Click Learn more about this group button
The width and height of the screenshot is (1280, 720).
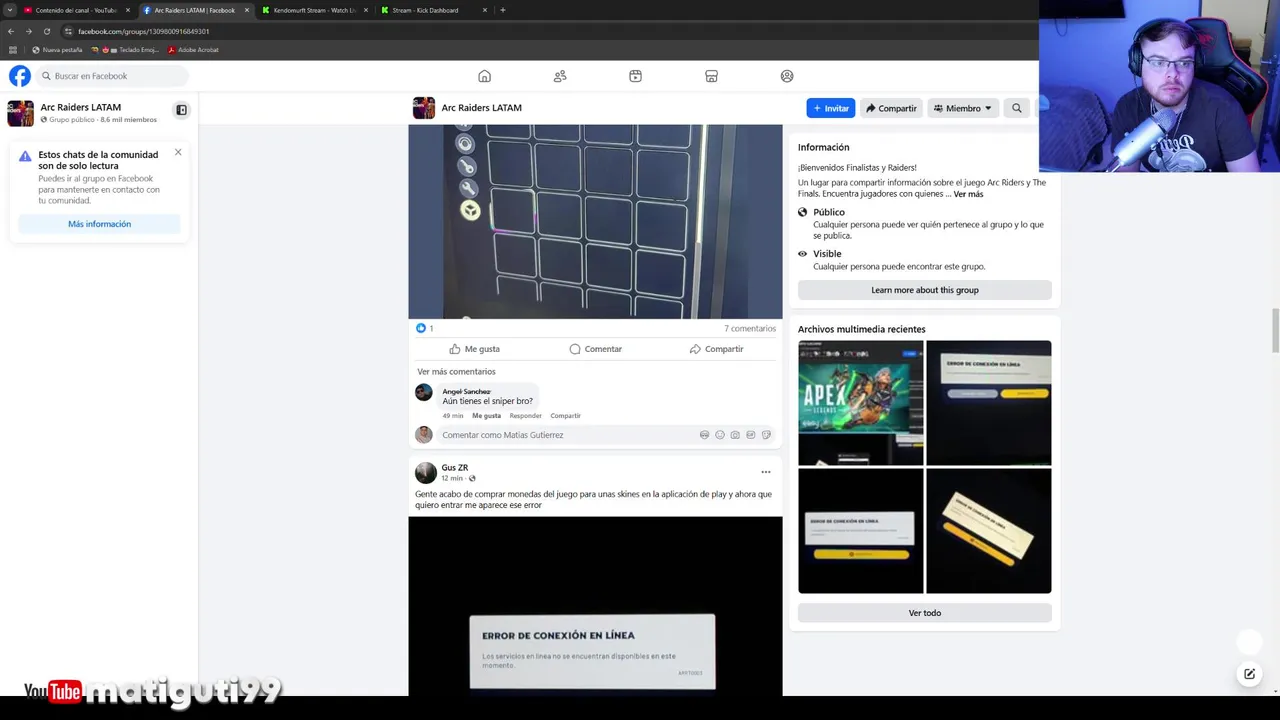pyautogui.click(x=925, y=290)
